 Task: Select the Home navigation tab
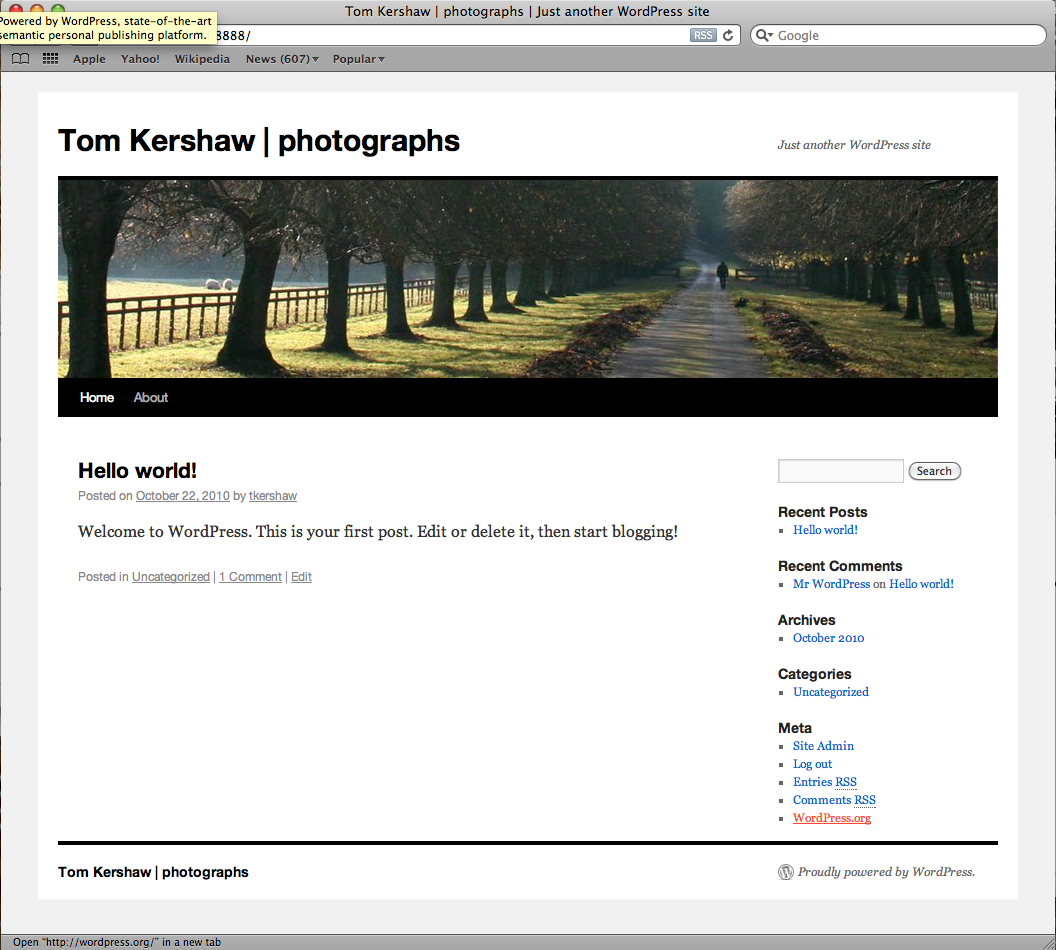point(96,397)
